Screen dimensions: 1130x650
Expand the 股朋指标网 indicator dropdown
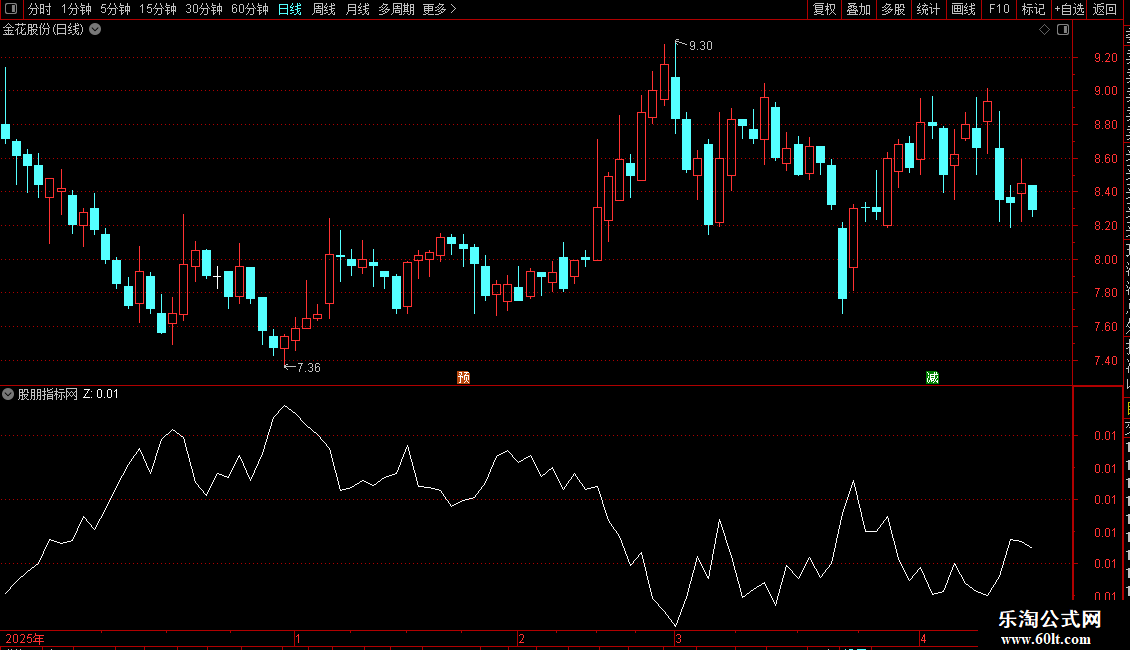[x=8, y=394]
